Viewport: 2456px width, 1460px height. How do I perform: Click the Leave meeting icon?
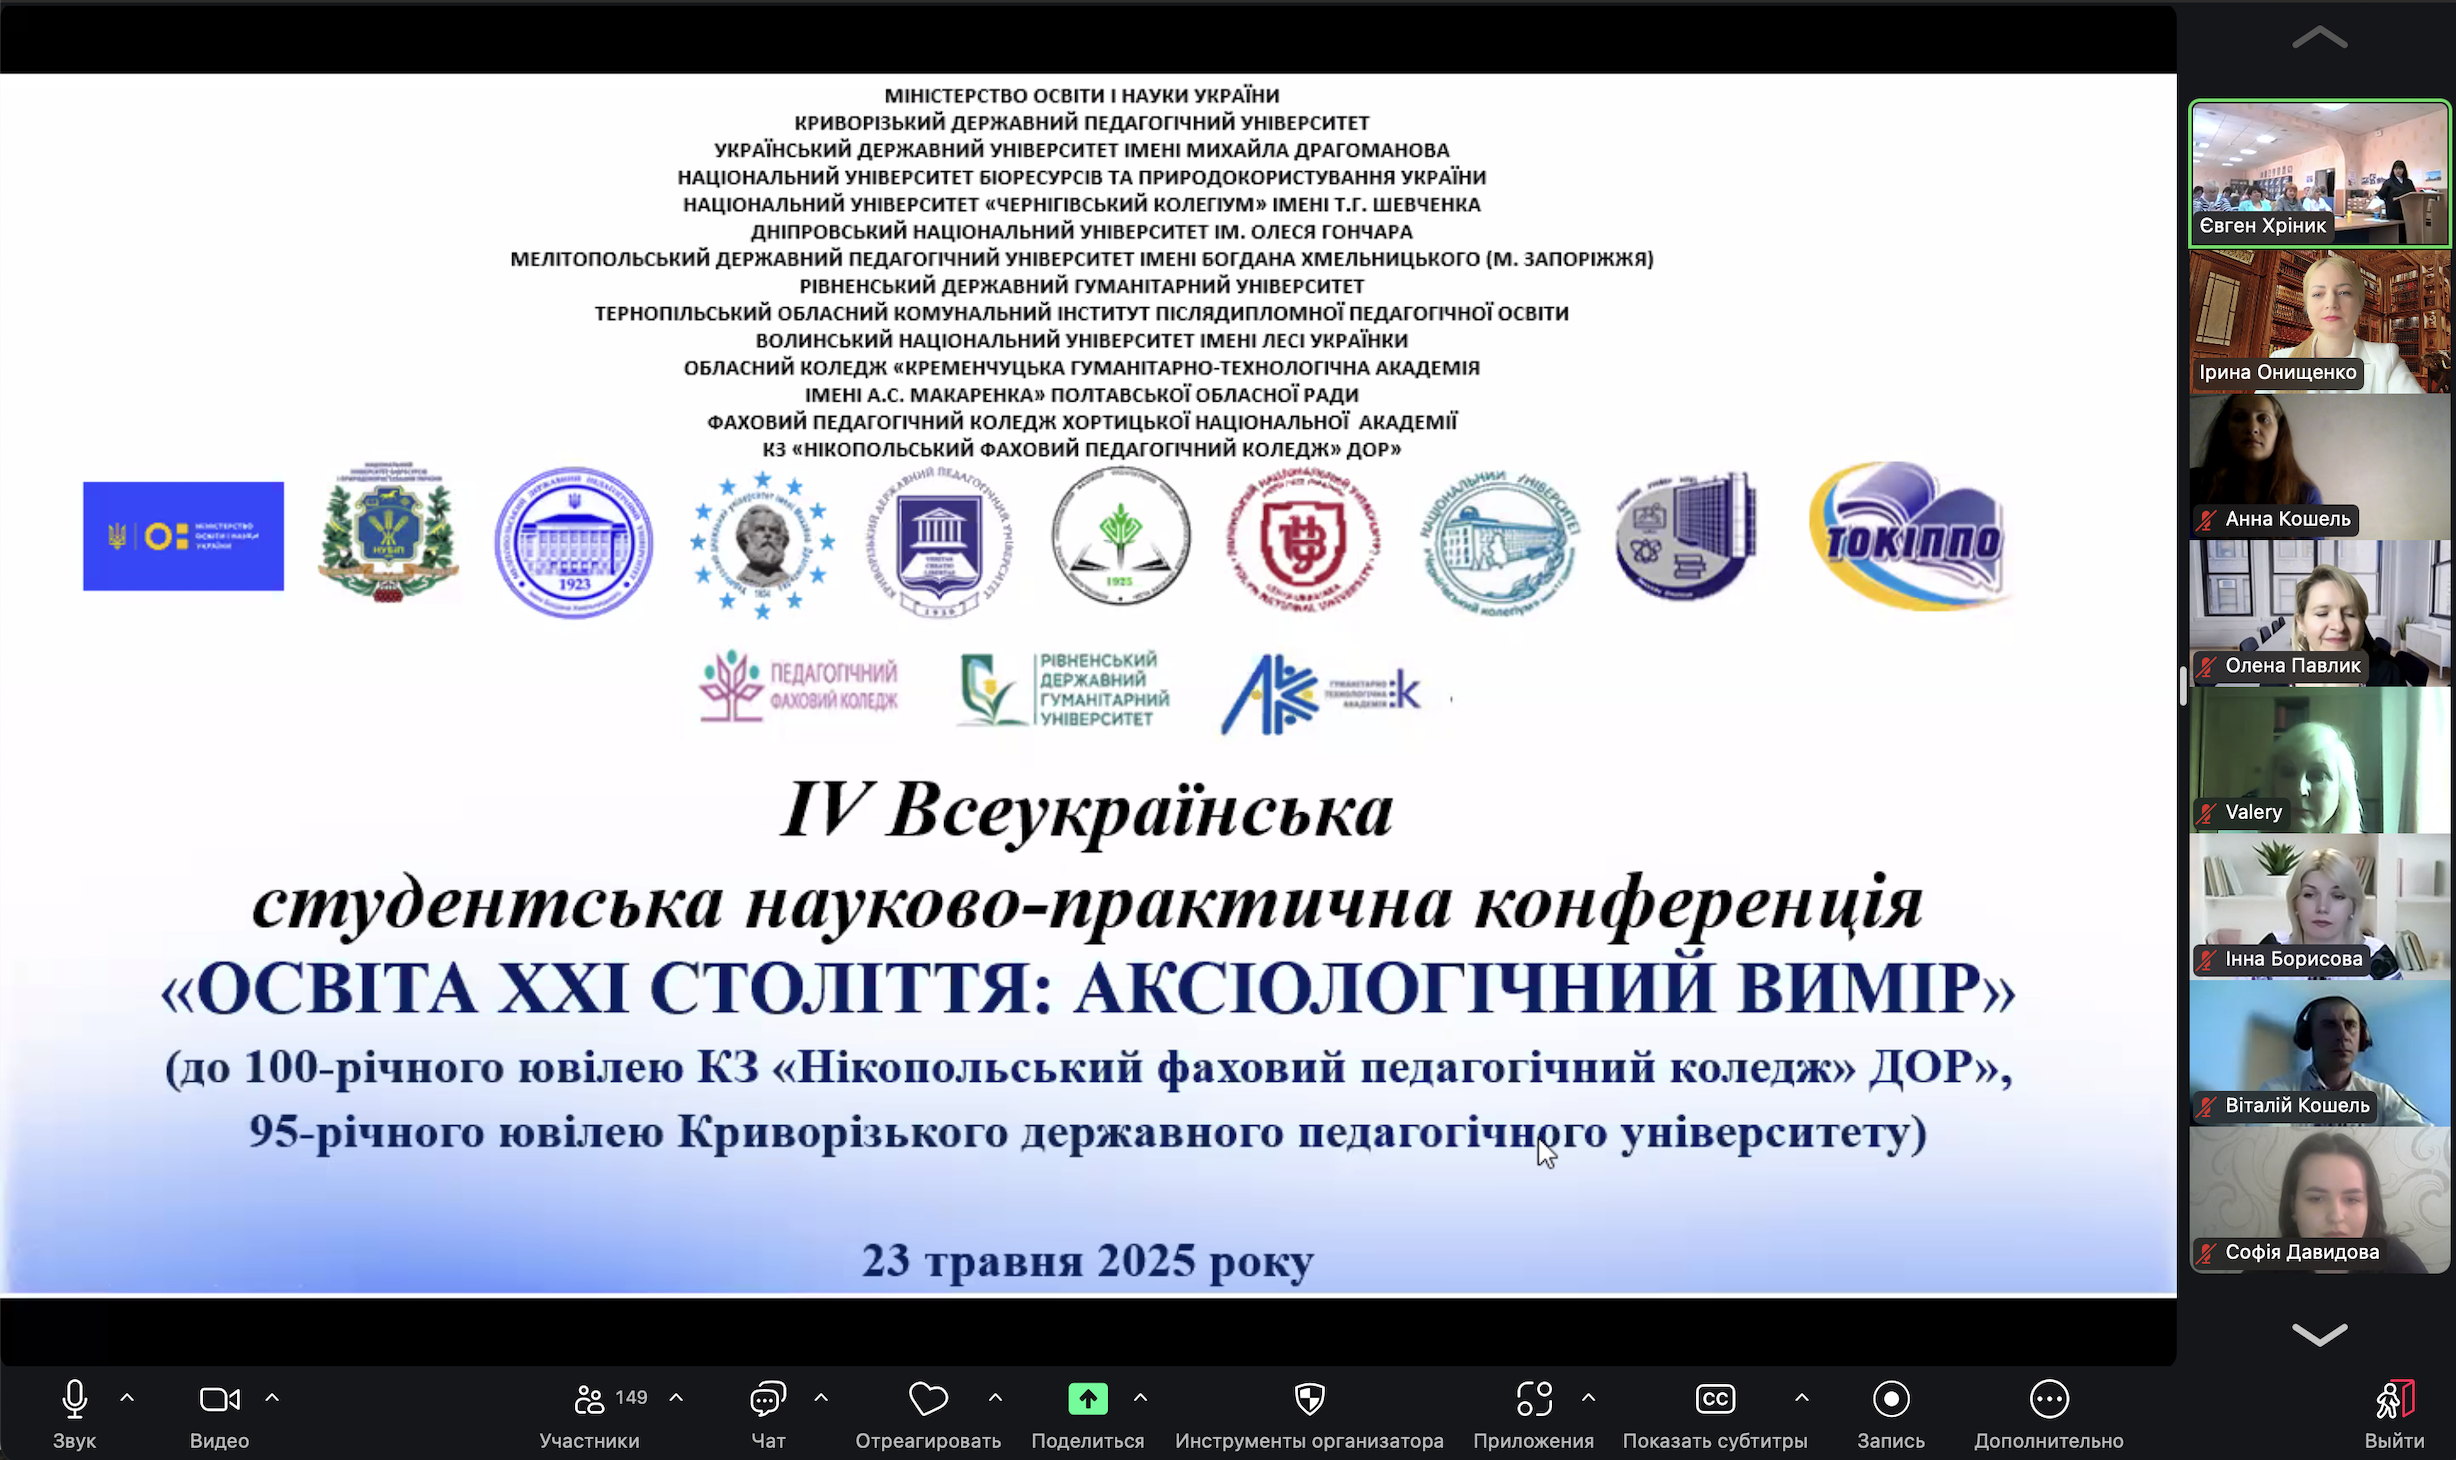click(2394, 1399)
